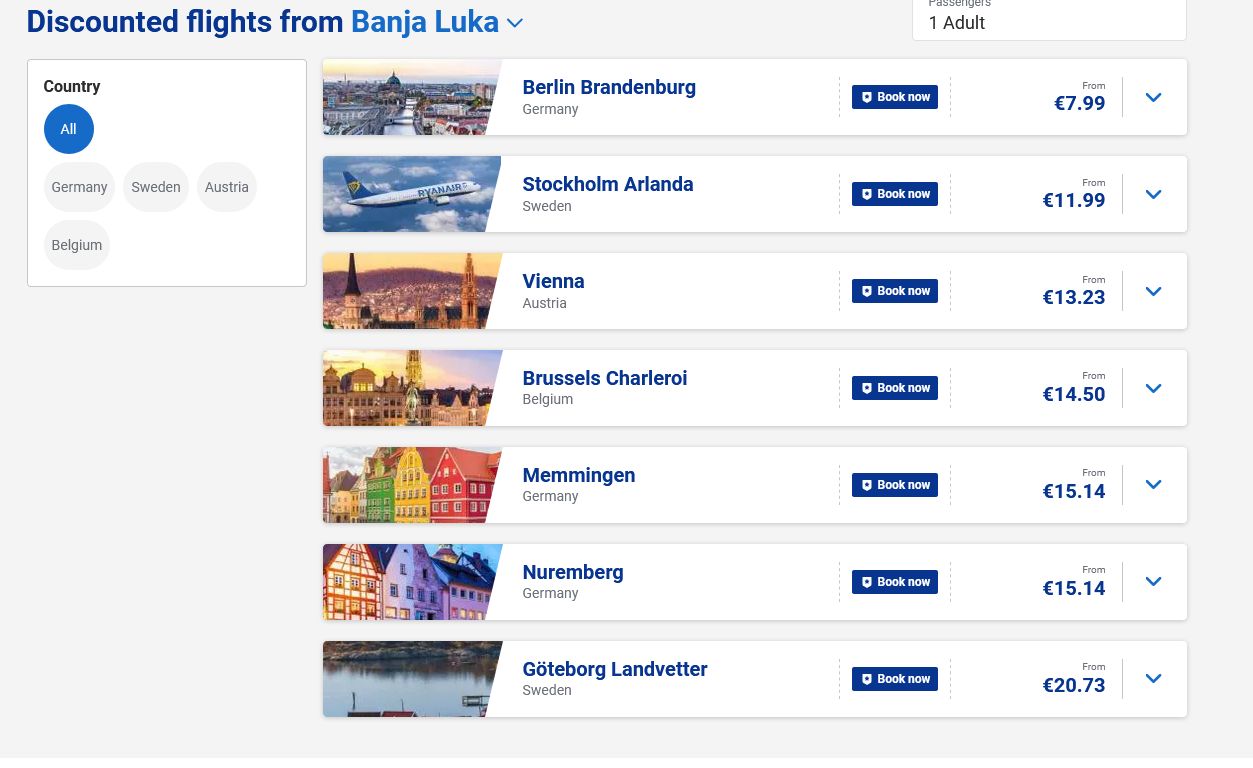Filter flights by Austria

pos(227,187)
